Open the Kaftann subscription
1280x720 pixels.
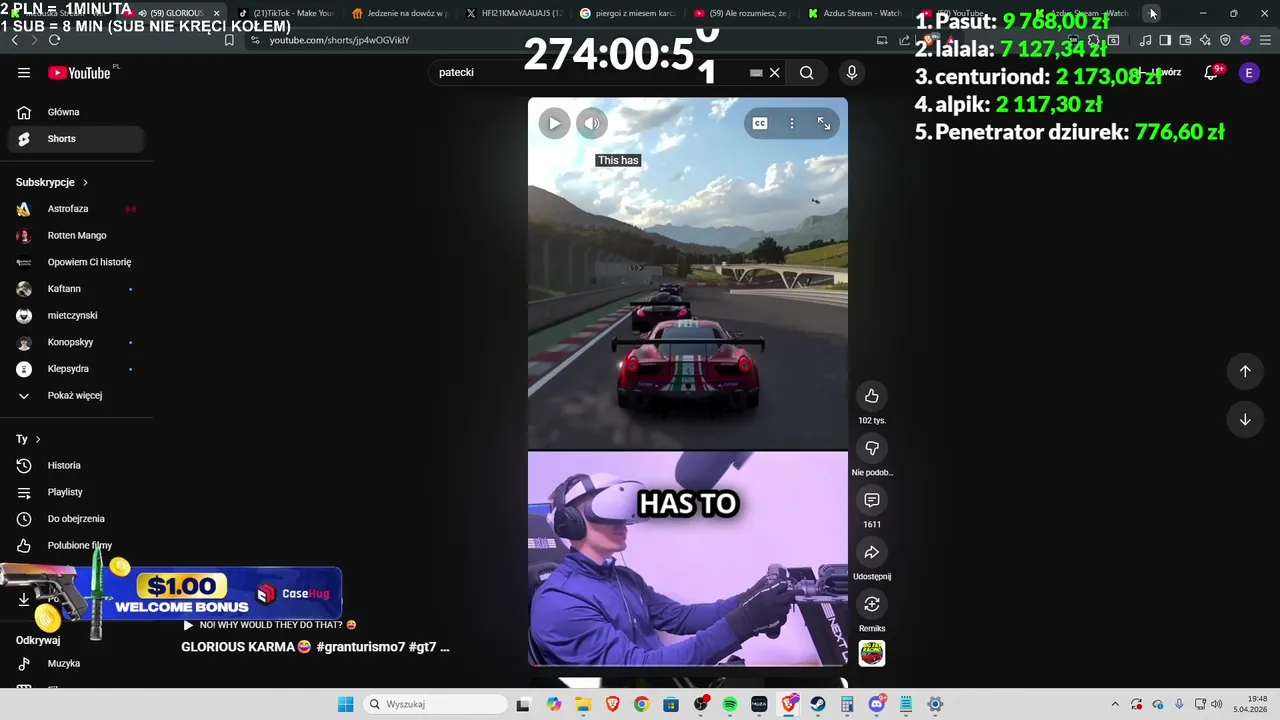coord(76,289)
